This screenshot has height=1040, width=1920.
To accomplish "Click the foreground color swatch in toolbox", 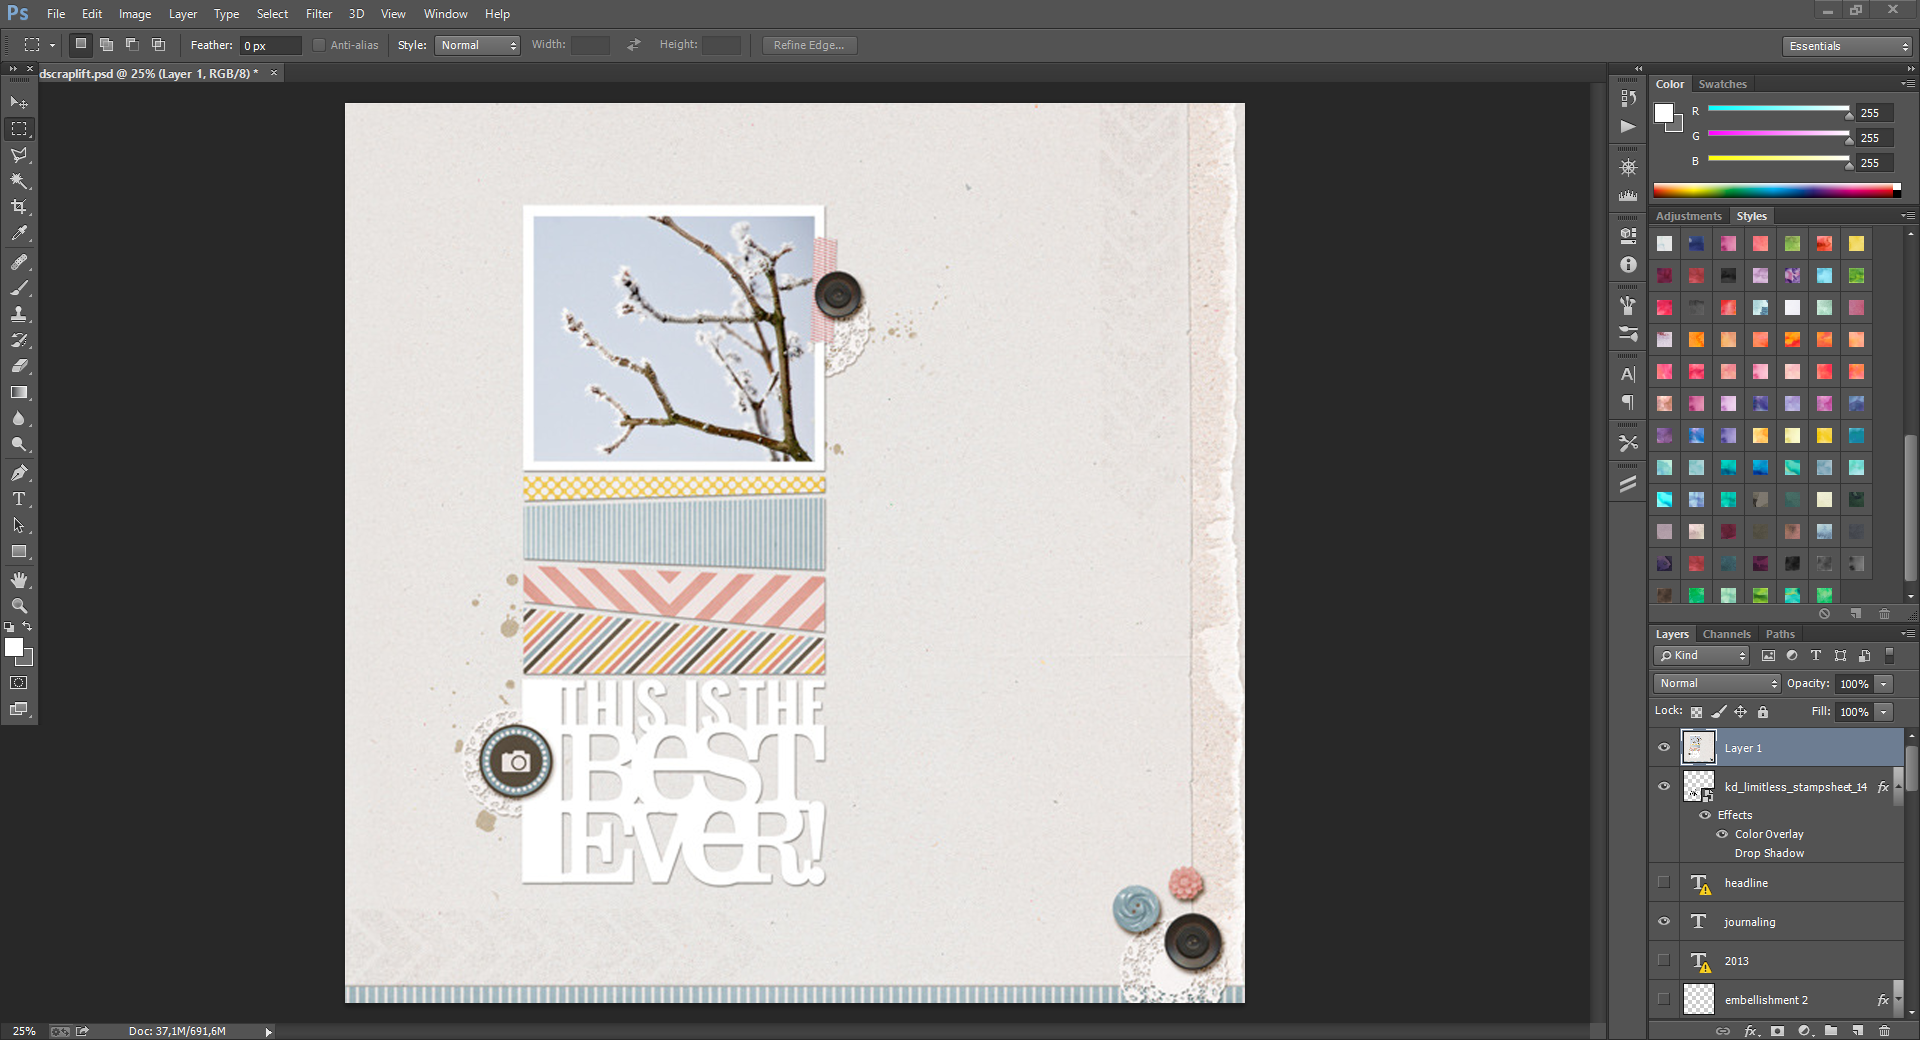I will pos(14,648).
